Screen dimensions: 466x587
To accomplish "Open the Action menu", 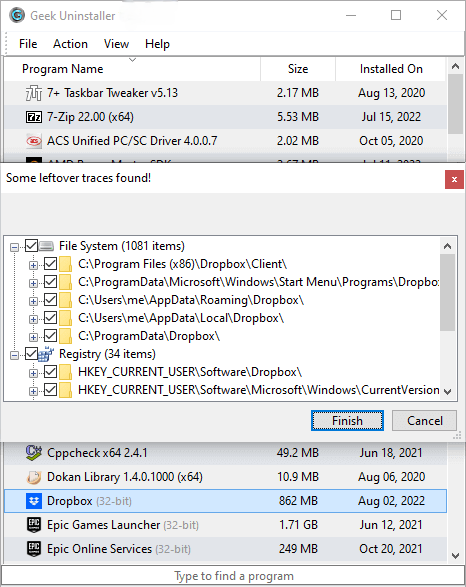I will click(x=70, y=44).
